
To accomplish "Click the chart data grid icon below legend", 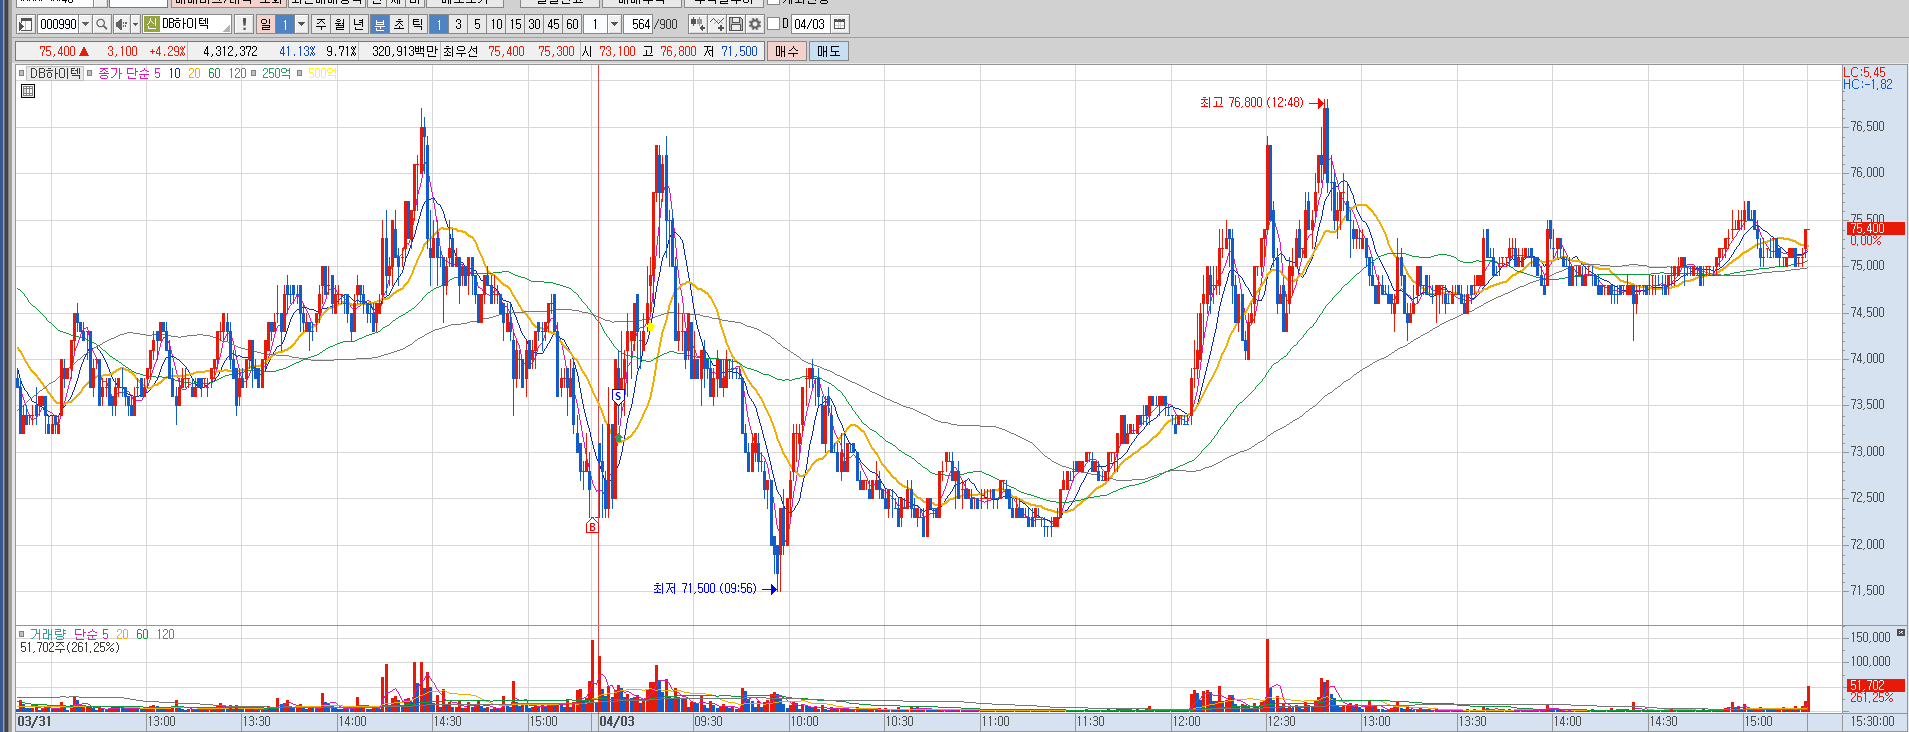I will [x=28, y=91].
